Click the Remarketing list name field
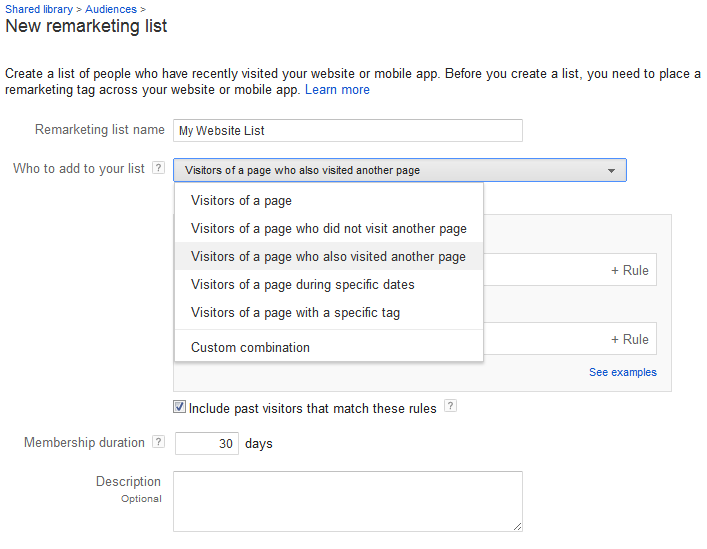 [x=348, y=131]
